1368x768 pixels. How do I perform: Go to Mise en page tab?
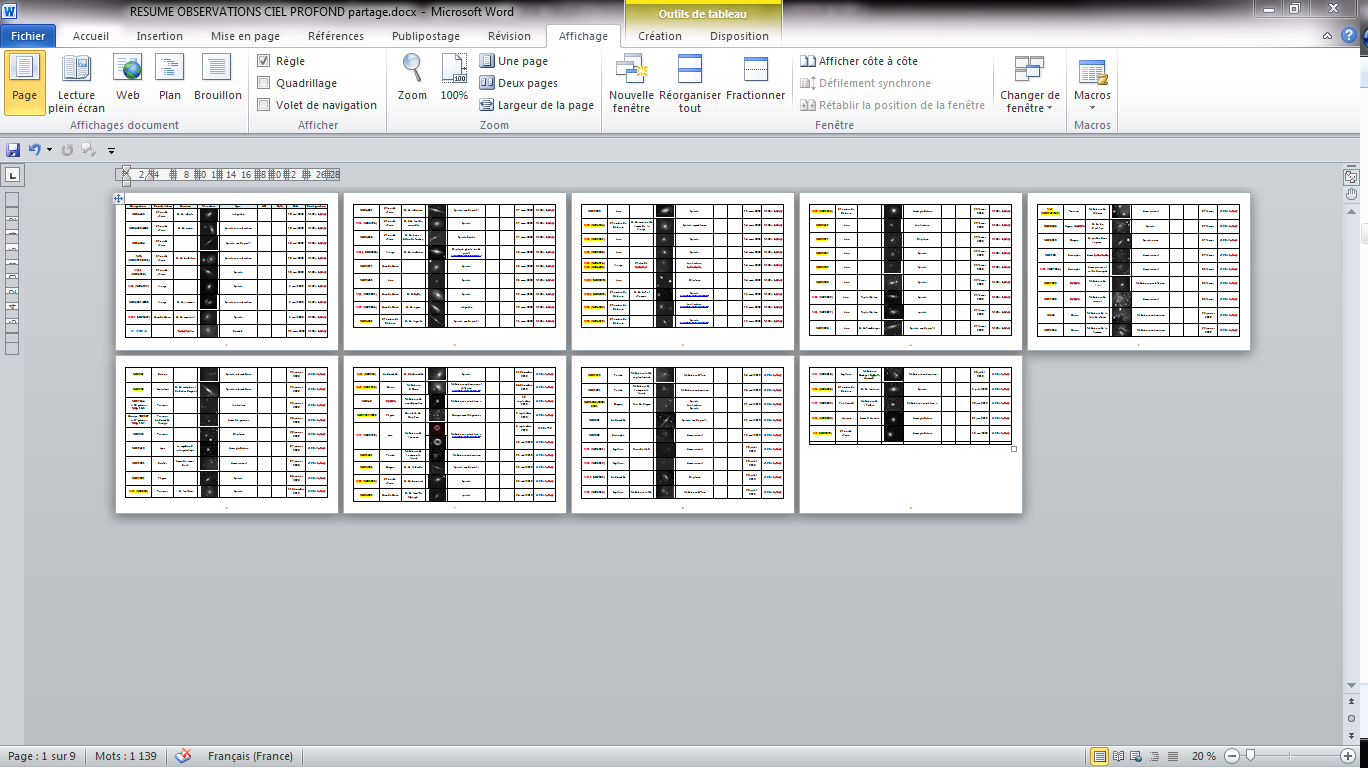(x=245, y=36)
